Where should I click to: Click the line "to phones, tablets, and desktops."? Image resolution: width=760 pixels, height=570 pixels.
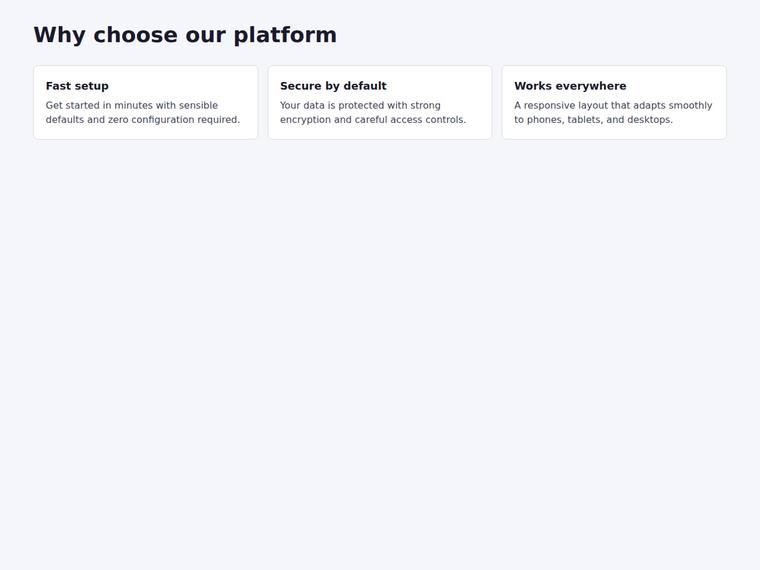[x=593, y=119]
